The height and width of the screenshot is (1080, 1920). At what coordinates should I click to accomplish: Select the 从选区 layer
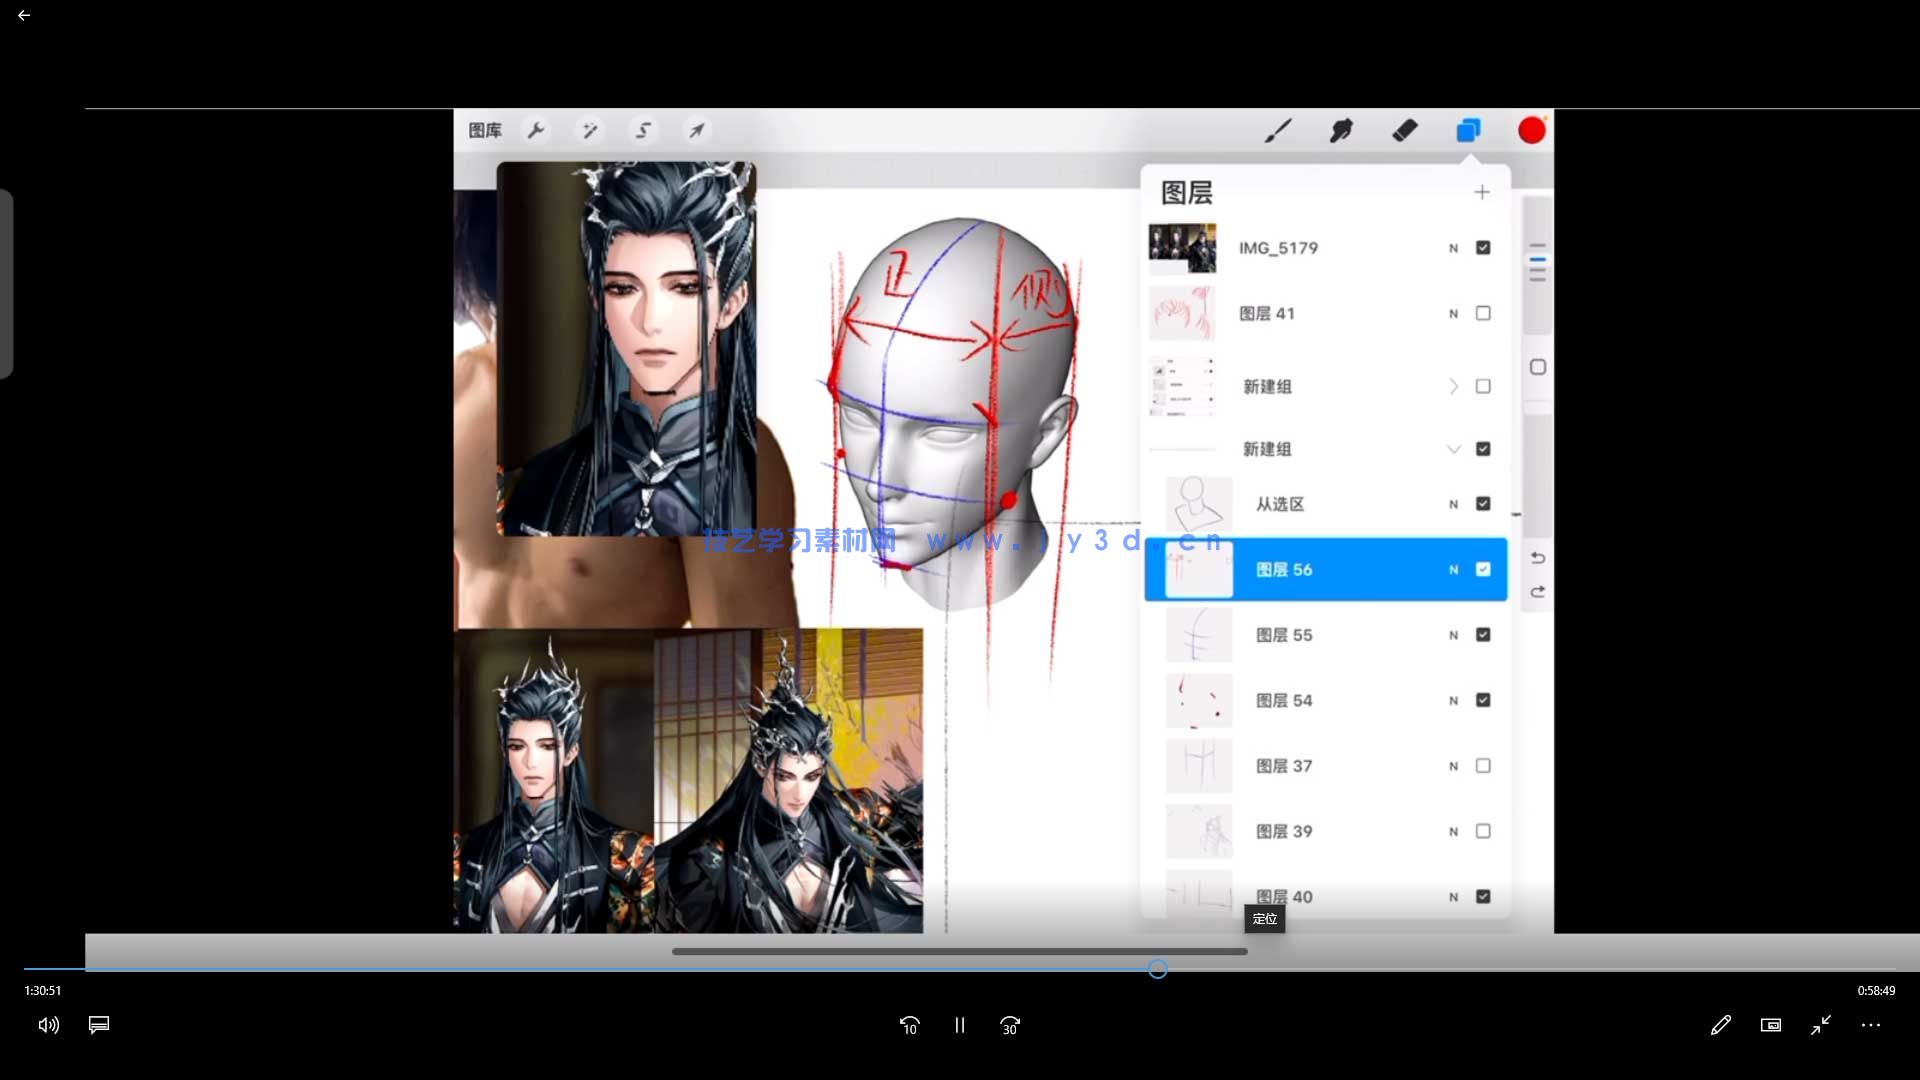click(1280, 505)
